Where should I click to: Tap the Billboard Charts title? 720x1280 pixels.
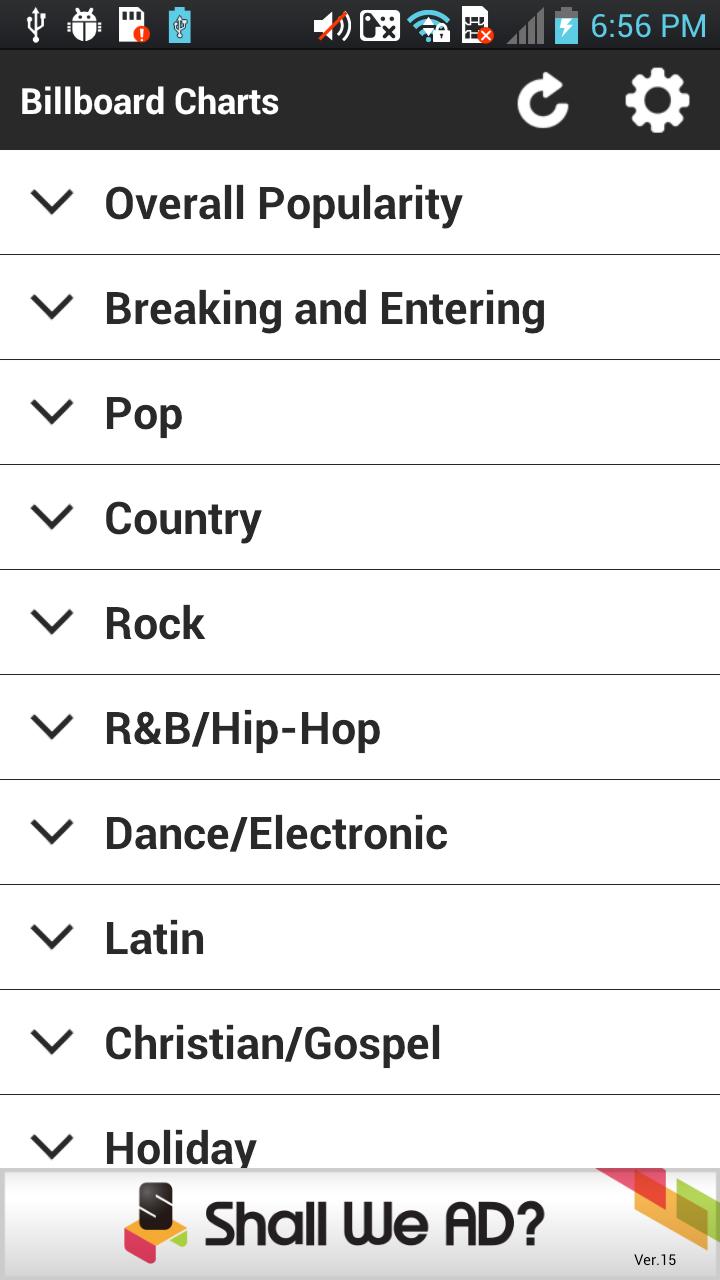[x=150, y=101]
